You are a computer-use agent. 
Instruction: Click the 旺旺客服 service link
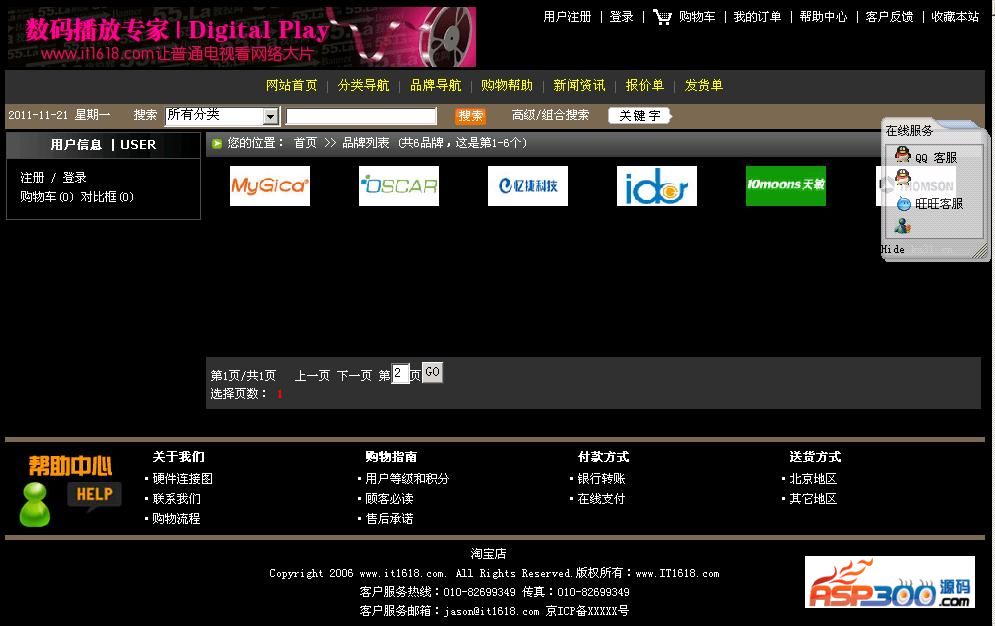[x=939, y=204]
